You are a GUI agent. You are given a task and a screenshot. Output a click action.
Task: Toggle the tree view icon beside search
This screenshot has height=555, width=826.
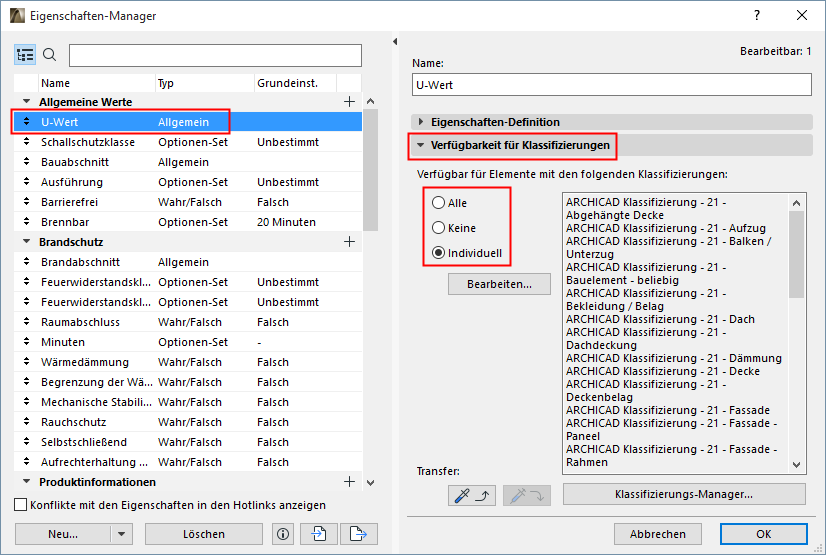(x=25, y=55)
